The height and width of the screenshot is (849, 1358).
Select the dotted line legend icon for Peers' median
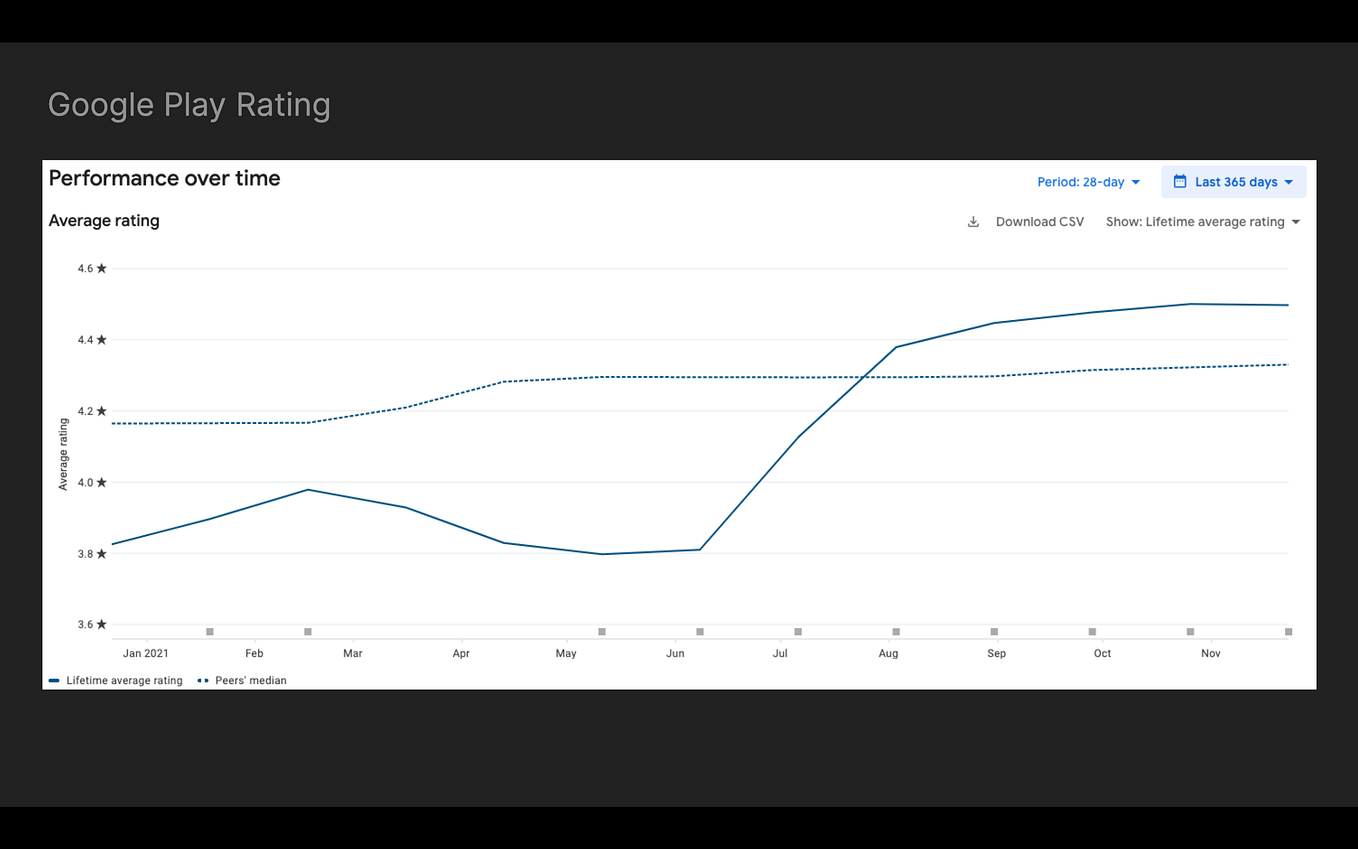coord(204,680)
